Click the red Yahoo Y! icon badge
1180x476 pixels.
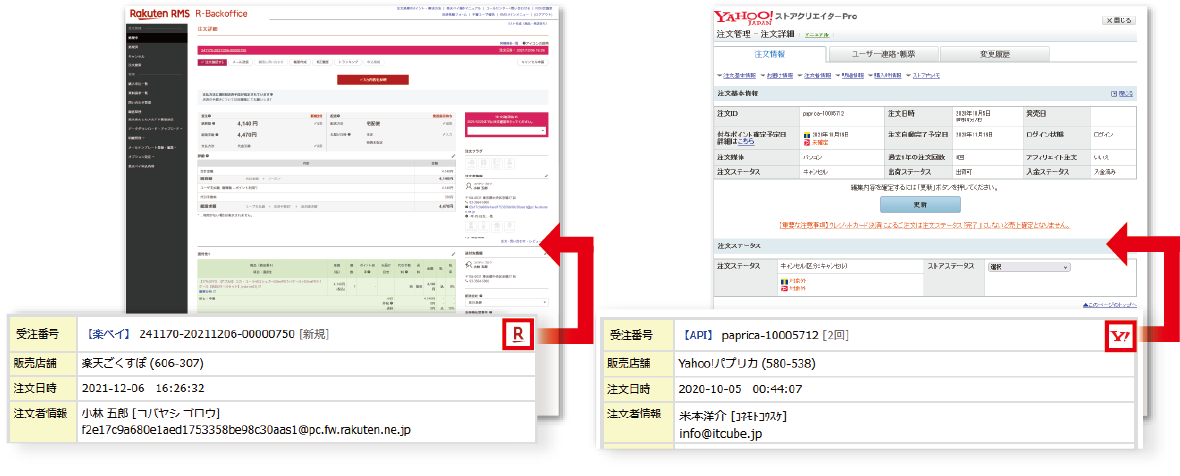1119,338
